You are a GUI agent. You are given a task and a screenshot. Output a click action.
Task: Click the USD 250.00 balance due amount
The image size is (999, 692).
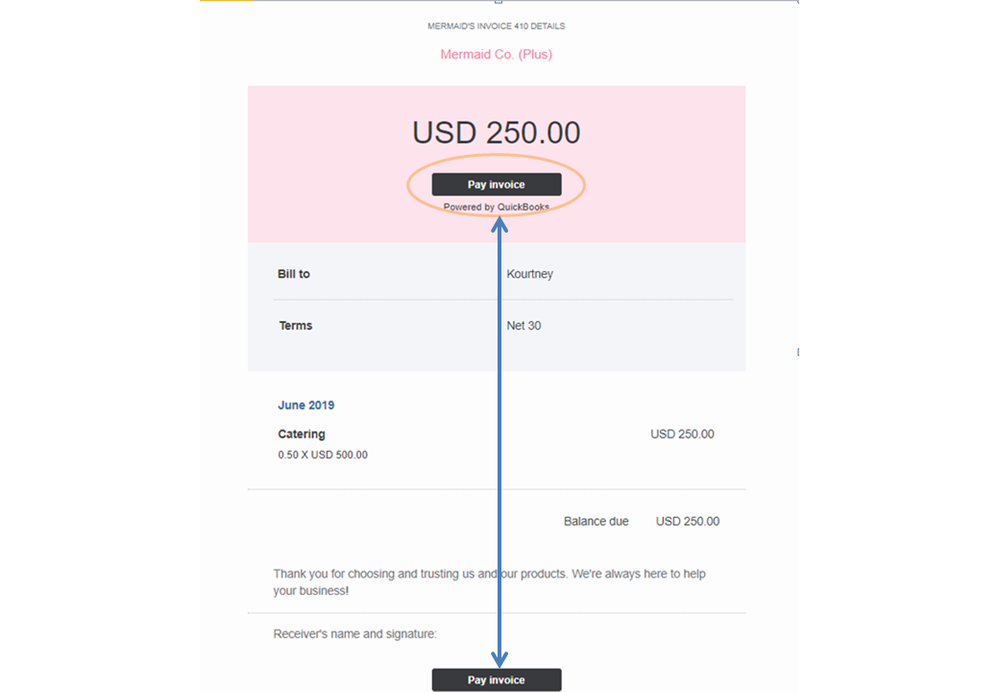(x=688, y=521)
